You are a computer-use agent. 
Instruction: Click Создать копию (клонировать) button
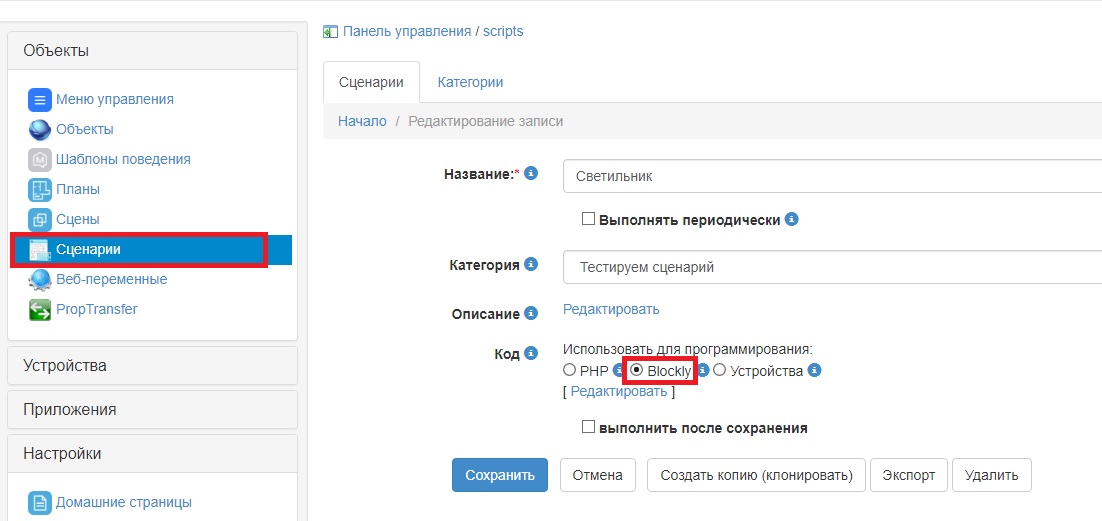coord(756,475)
